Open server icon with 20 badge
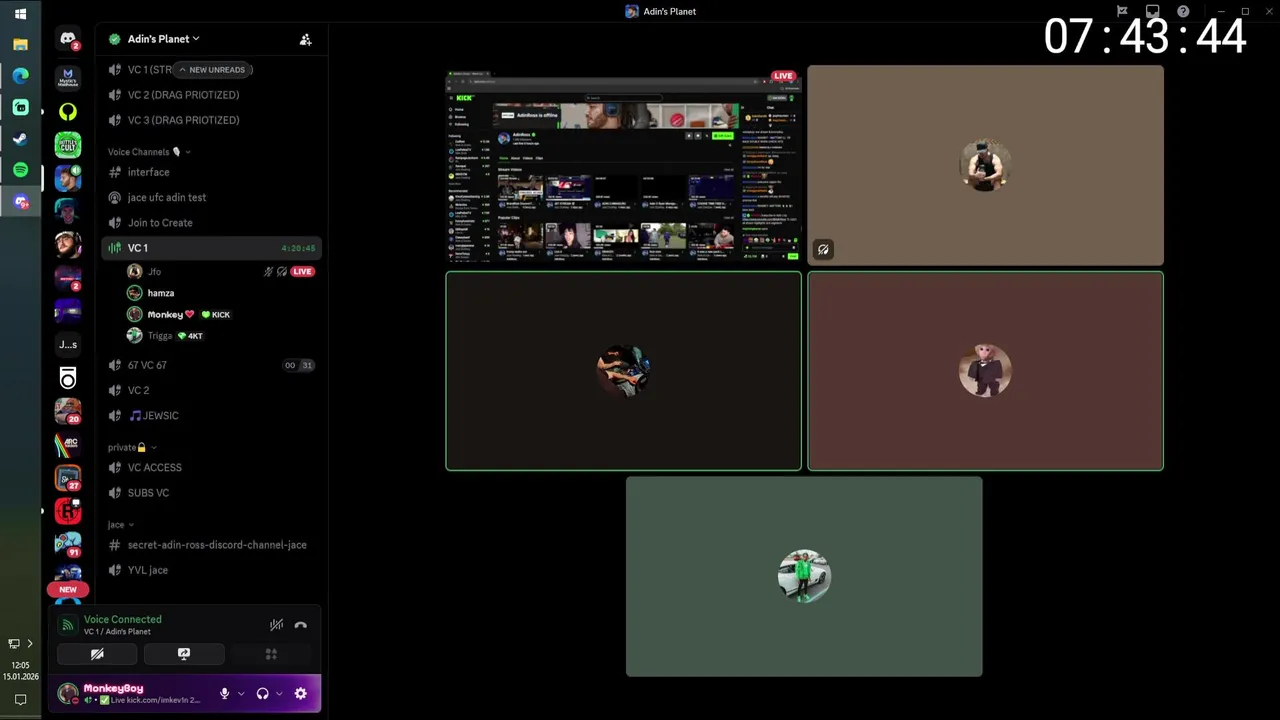The width and height of the screenshot is (1280, 720). coord(68,411)
